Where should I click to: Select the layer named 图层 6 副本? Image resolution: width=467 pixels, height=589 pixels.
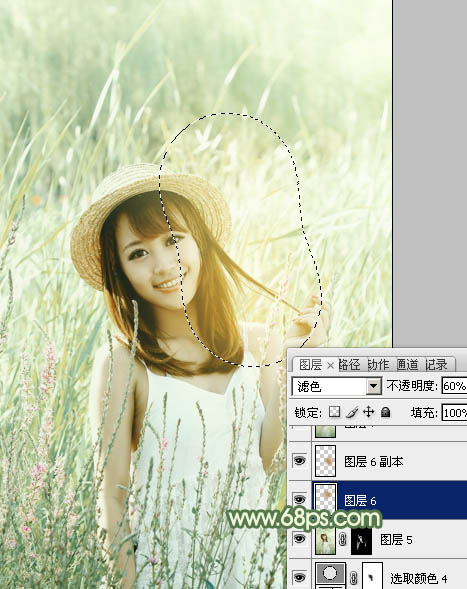(x=374, y=461)
